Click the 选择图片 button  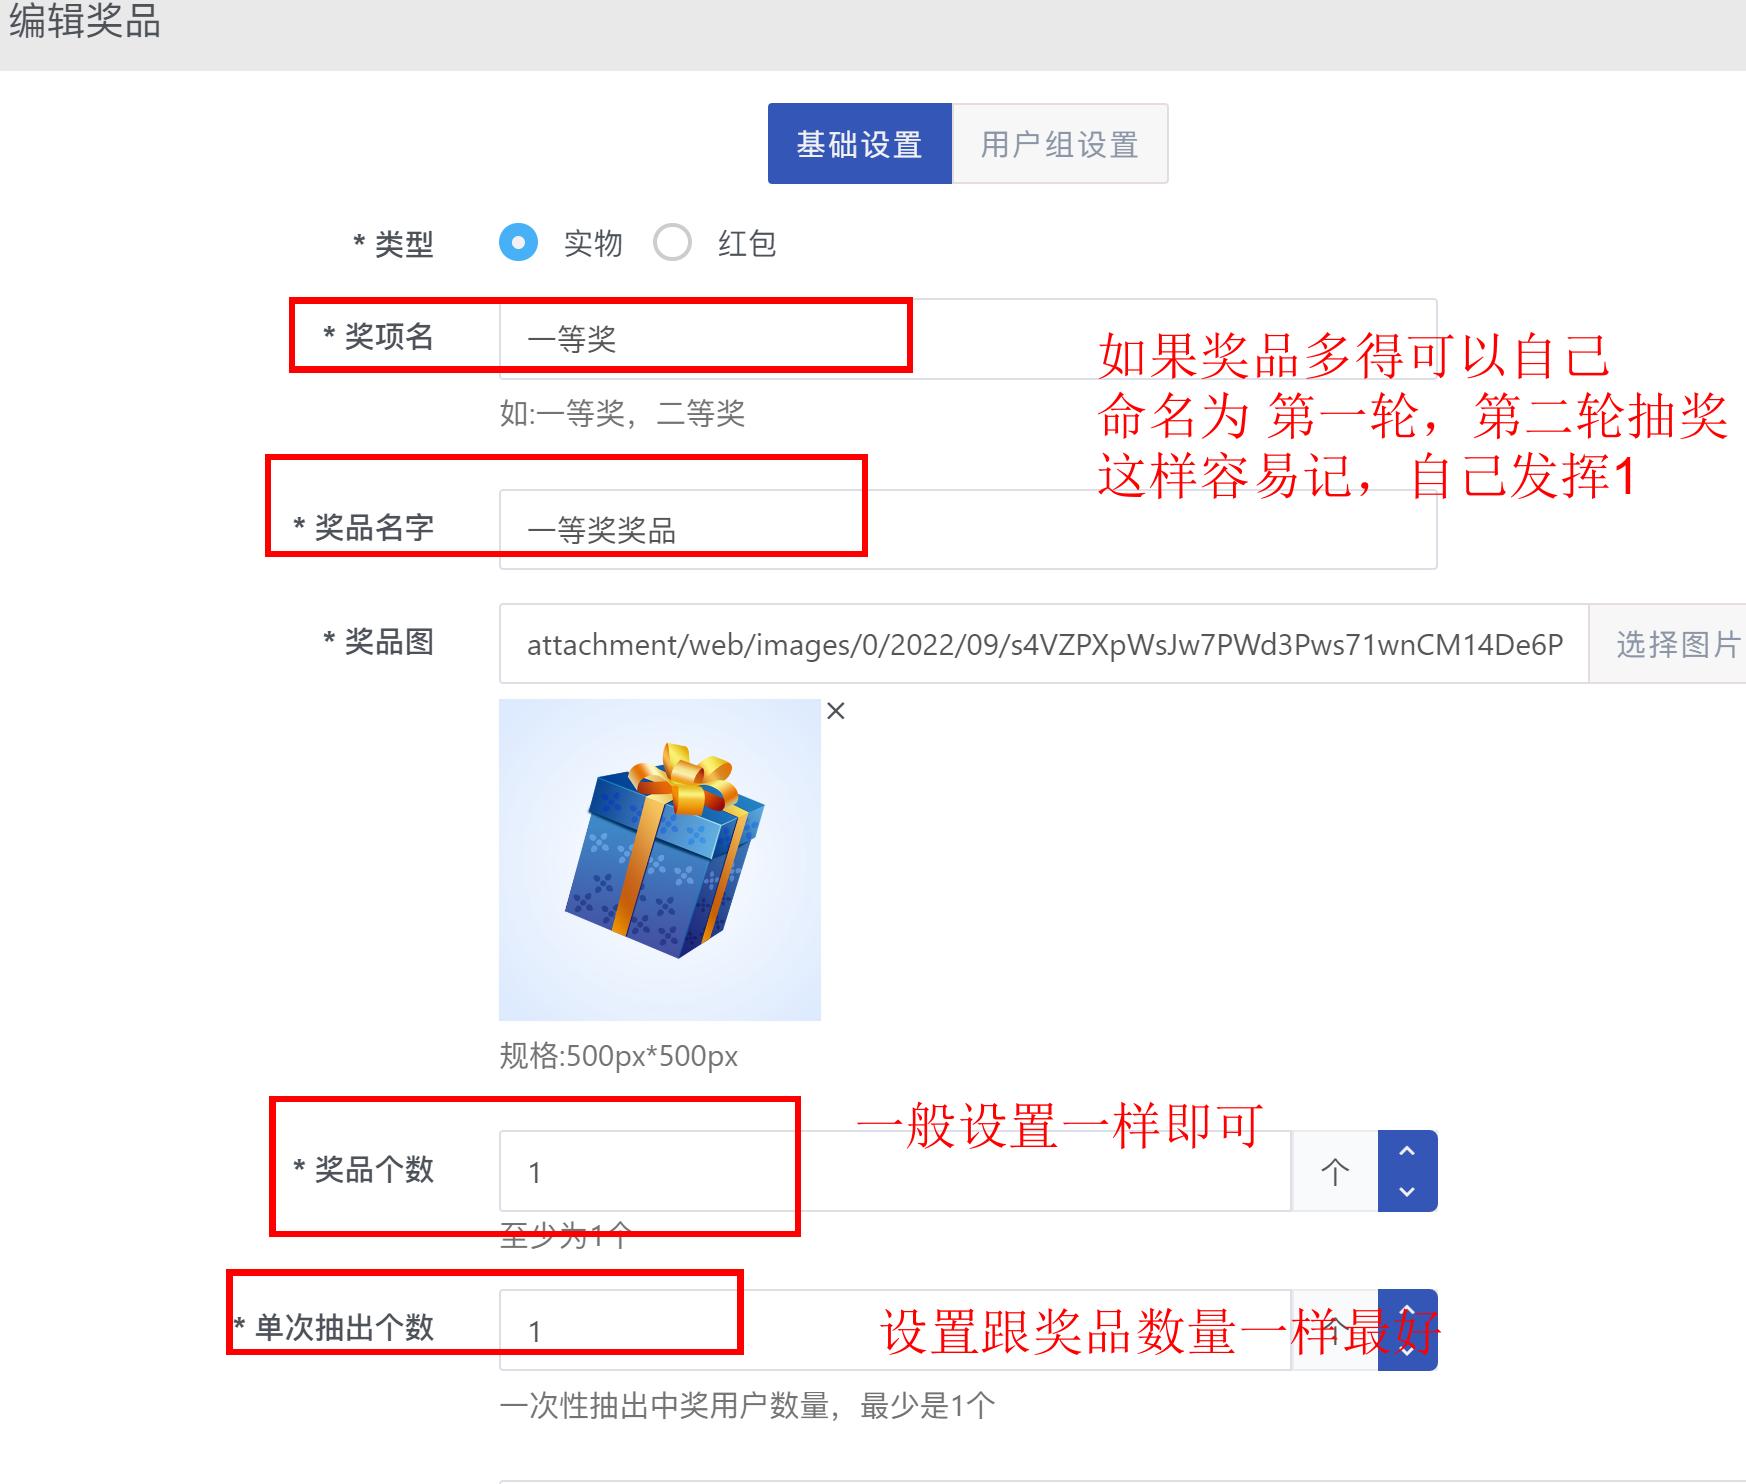(1677, 644)
